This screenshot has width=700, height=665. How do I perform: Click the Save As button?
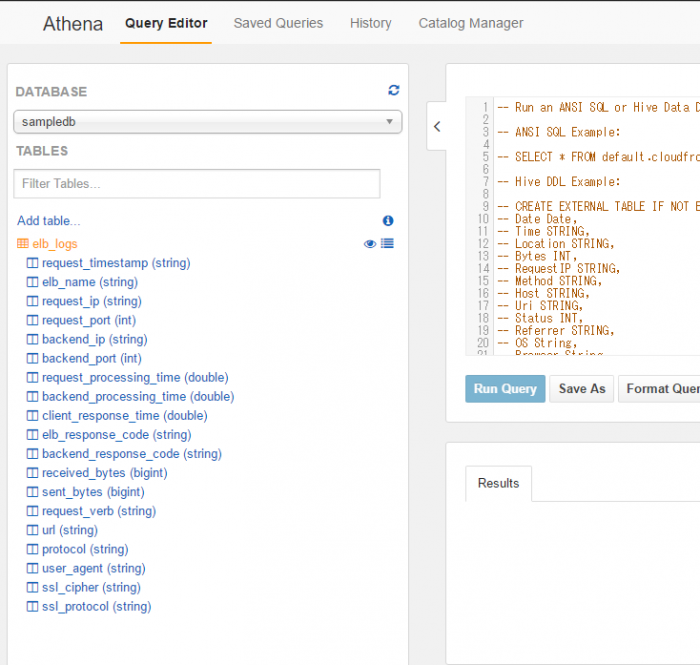click(x=582, y=389)
